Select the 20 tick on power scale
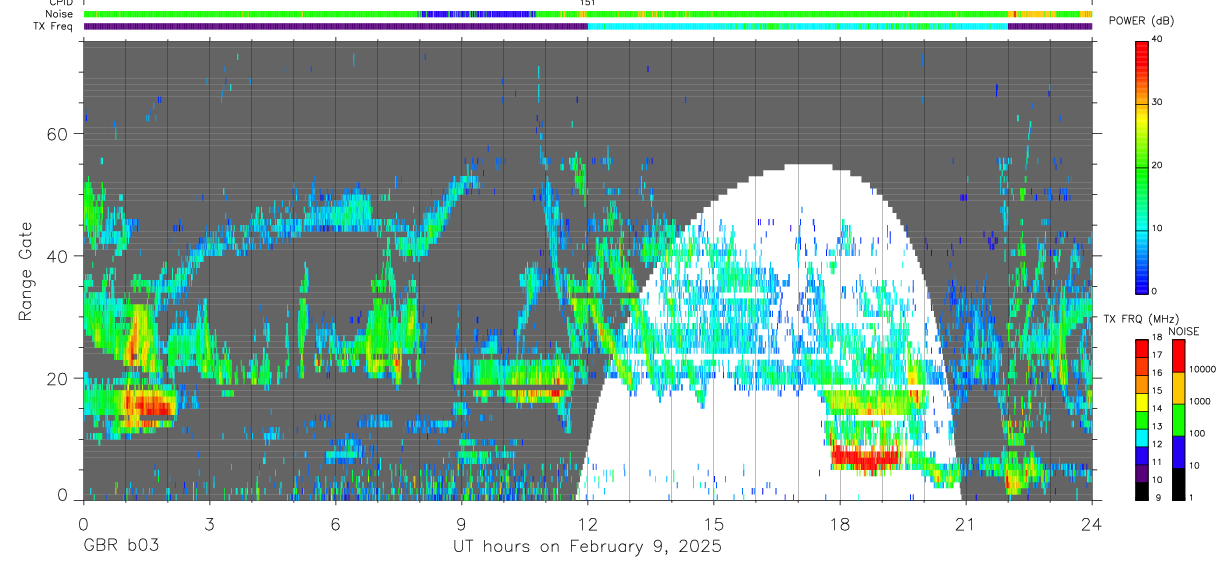Image resolution: width=1228 pixels, height=567 pixels. point(1158,166)
